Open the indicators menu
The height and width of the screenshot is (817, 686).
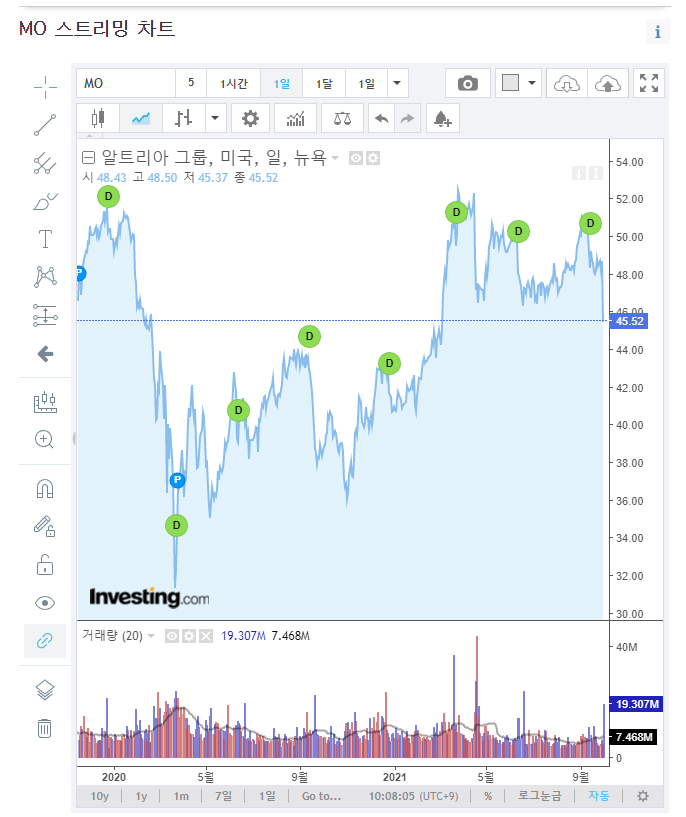coord(295,118)
